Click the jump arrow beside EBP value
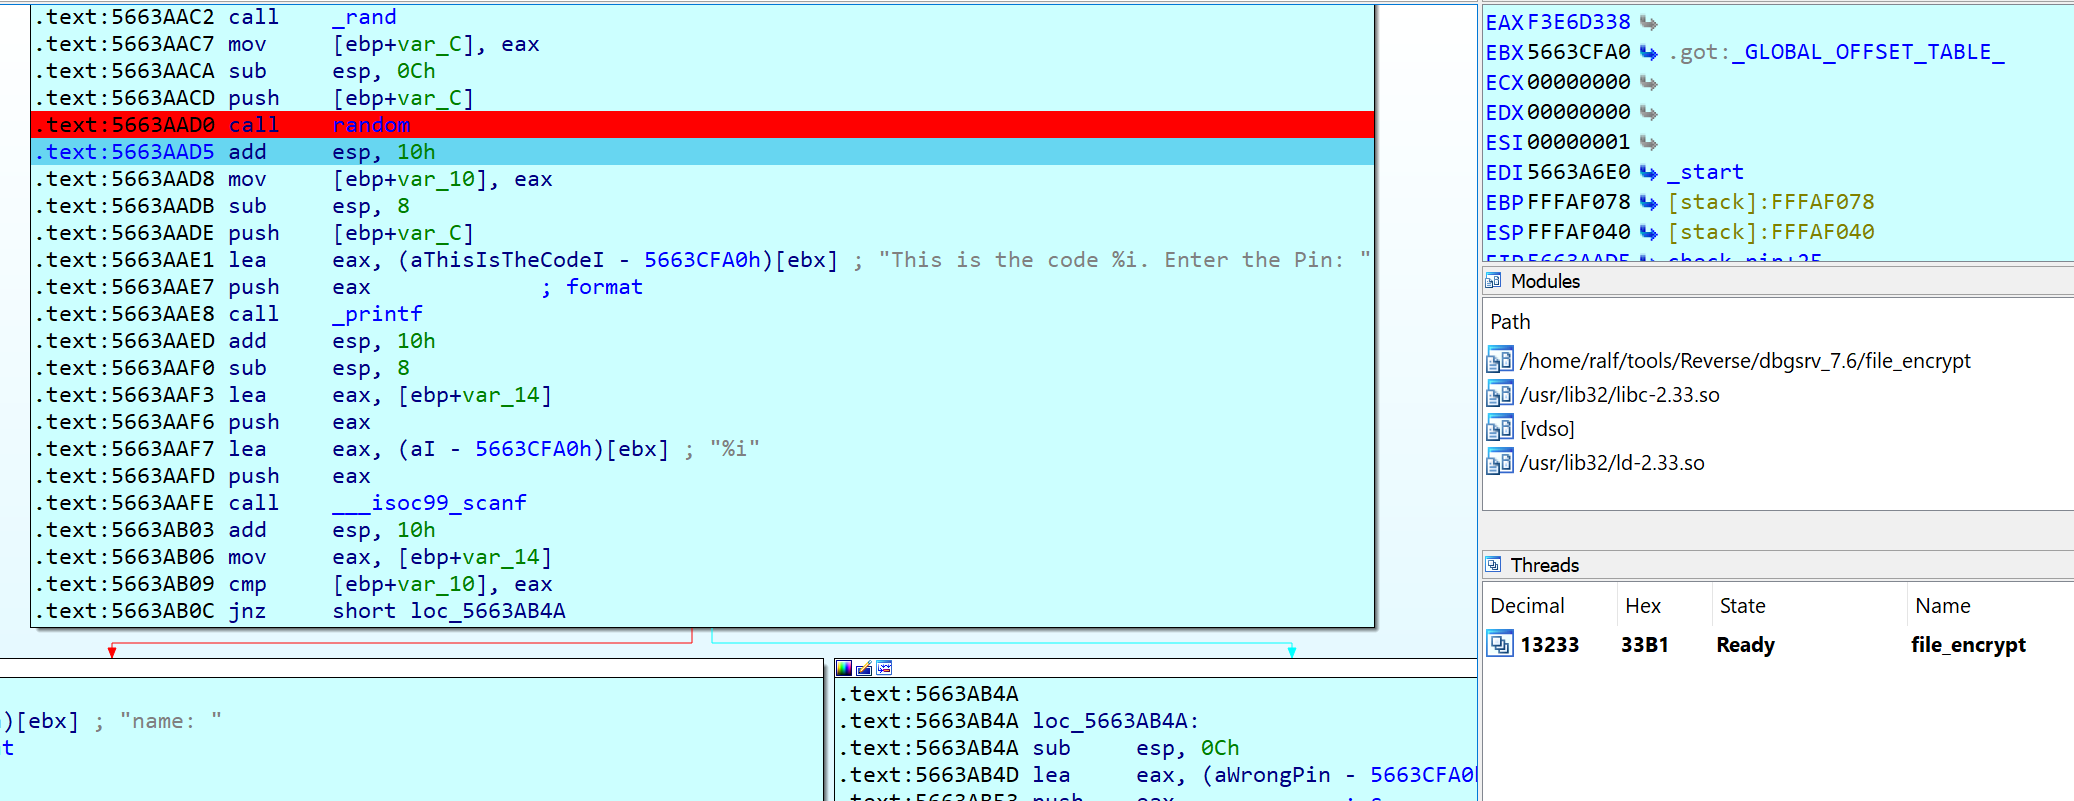2074x801 pixels. (x=1648, y=202)
